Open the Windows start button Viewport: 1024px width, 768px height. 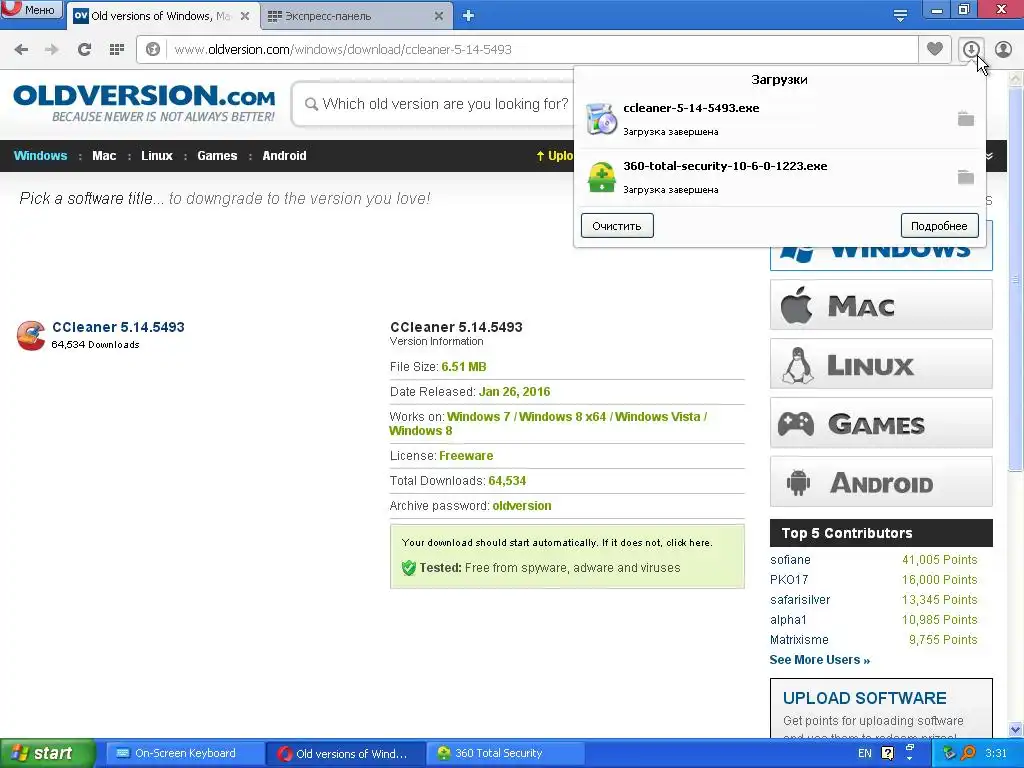(x=47, y=753)
